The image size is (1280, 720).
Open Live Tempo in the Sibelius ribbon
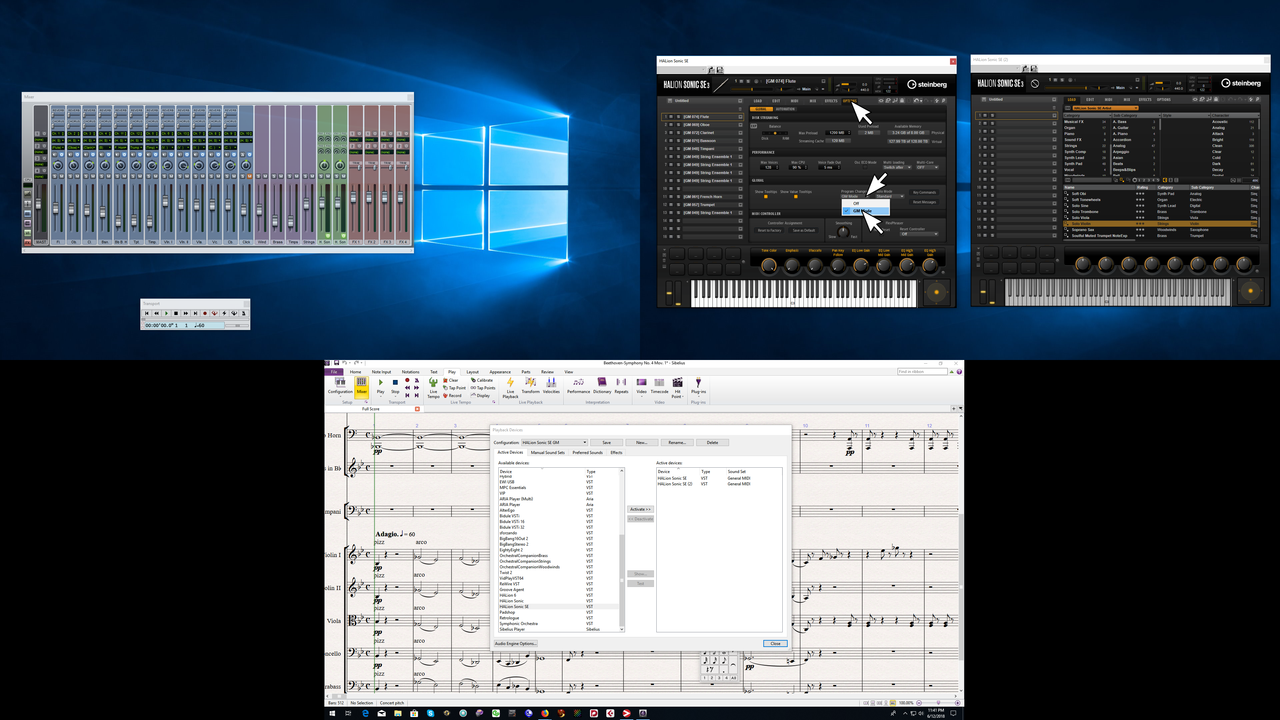(433, 387)
